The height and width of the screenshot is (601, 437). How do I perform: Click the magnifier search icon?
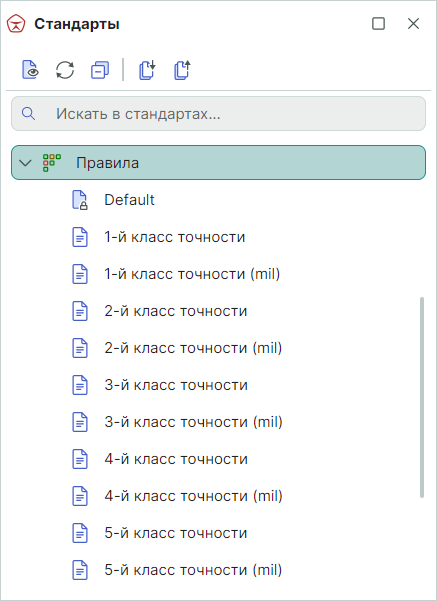pos(28,113)
